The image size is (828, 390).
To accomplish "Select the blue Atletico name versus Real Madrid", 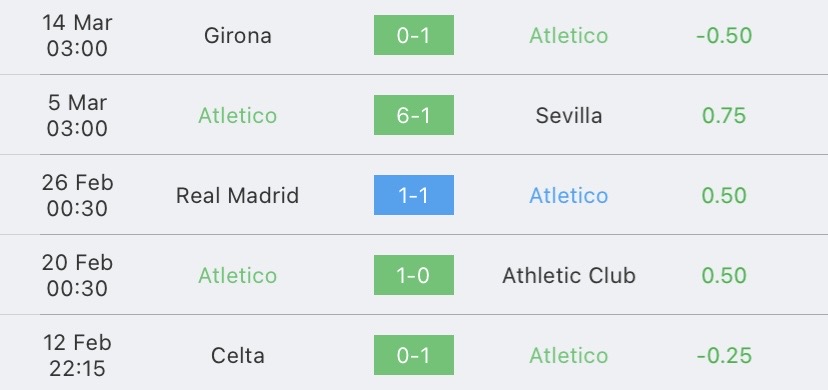I will [x=569, y=196].
